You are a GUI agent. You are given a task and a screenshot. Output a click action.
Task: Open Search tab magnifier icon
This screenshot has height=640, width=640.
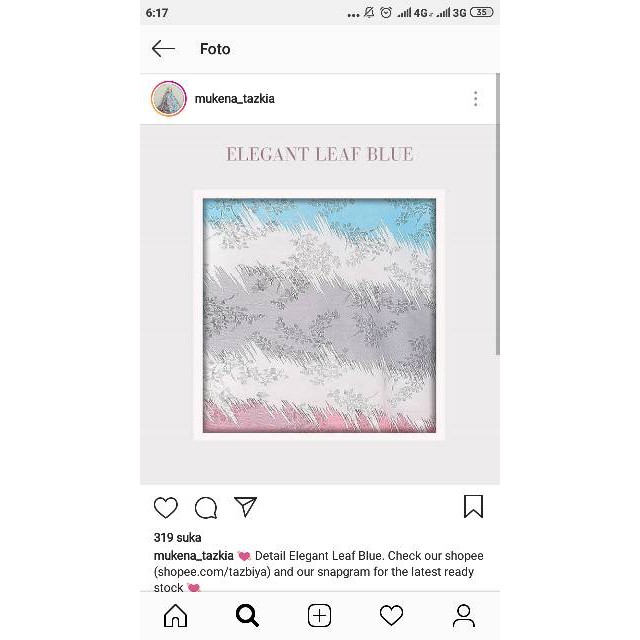tap(247, 616)
